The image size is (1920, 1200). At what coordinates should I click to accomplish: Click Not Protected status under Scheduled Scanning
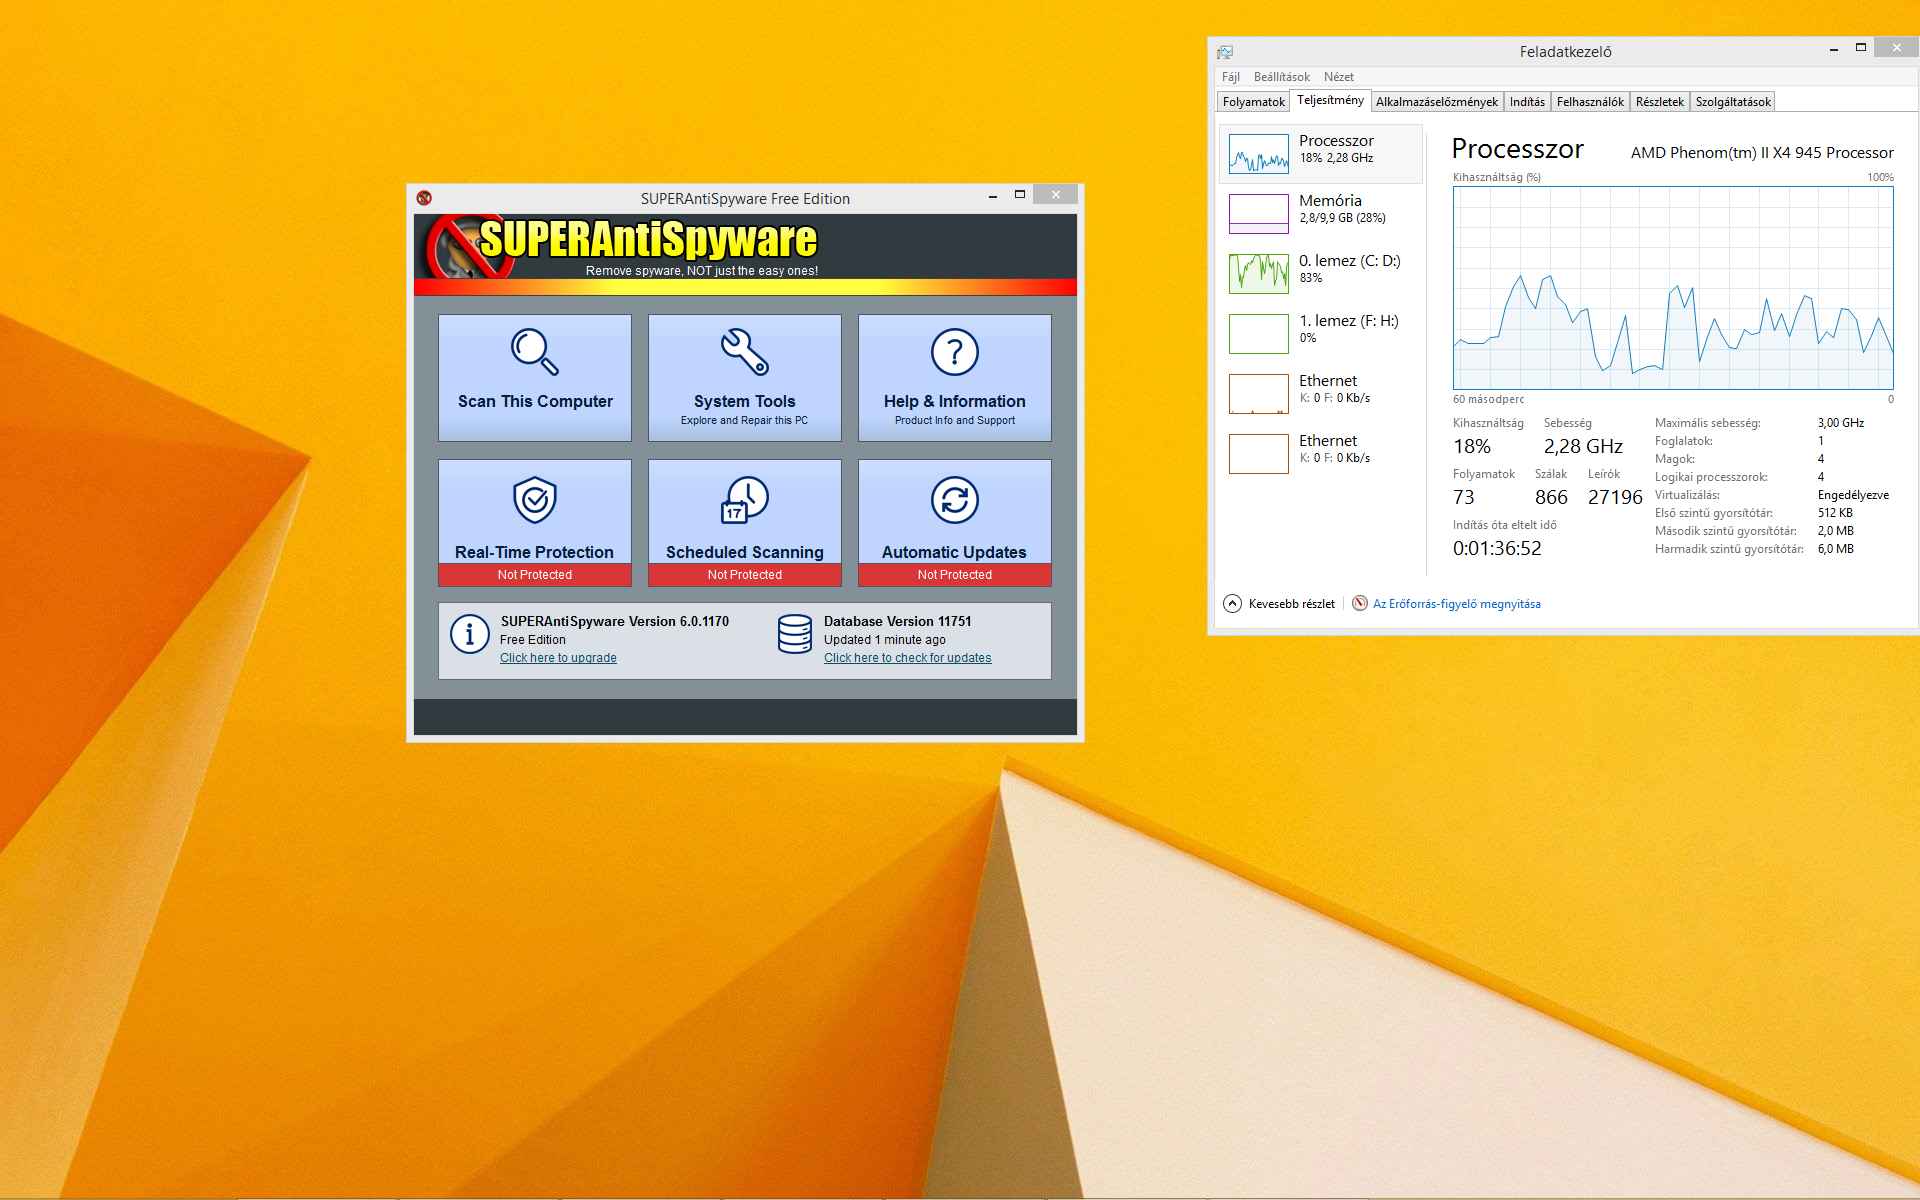pyautogui.click(x=744, y=575)
